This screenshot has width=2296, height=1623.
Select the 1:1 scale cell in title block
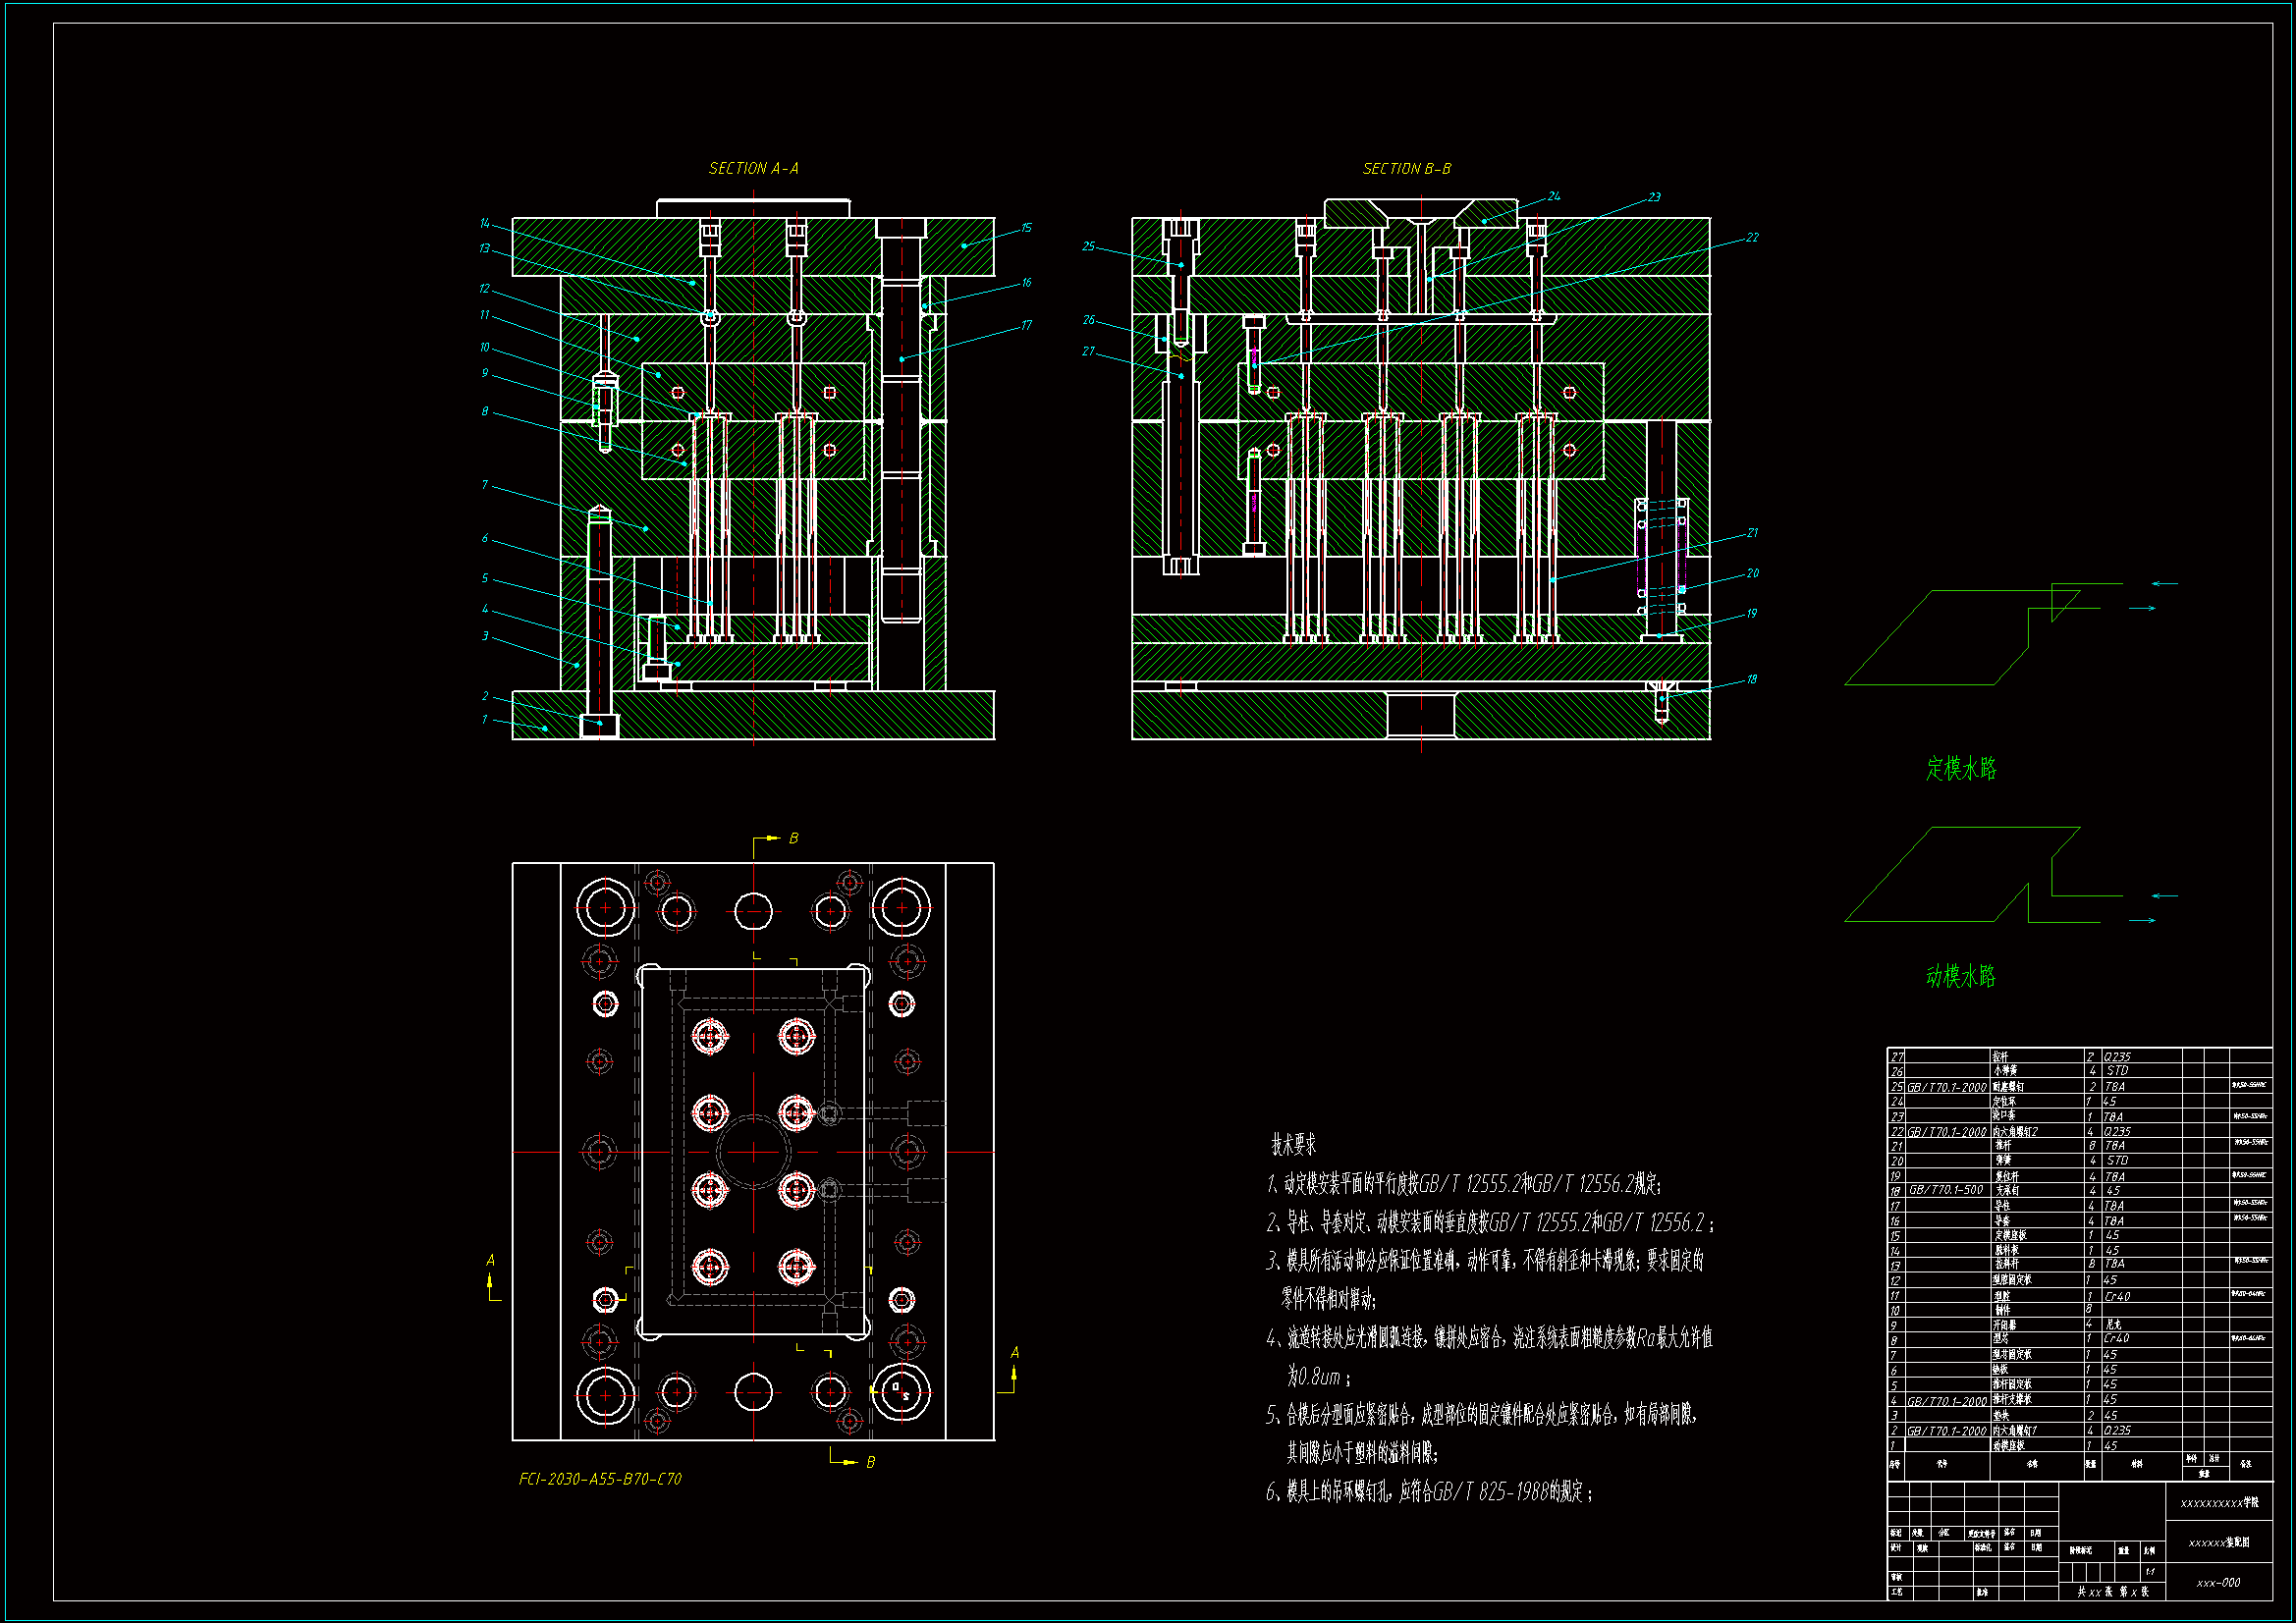[2149, 1572]
